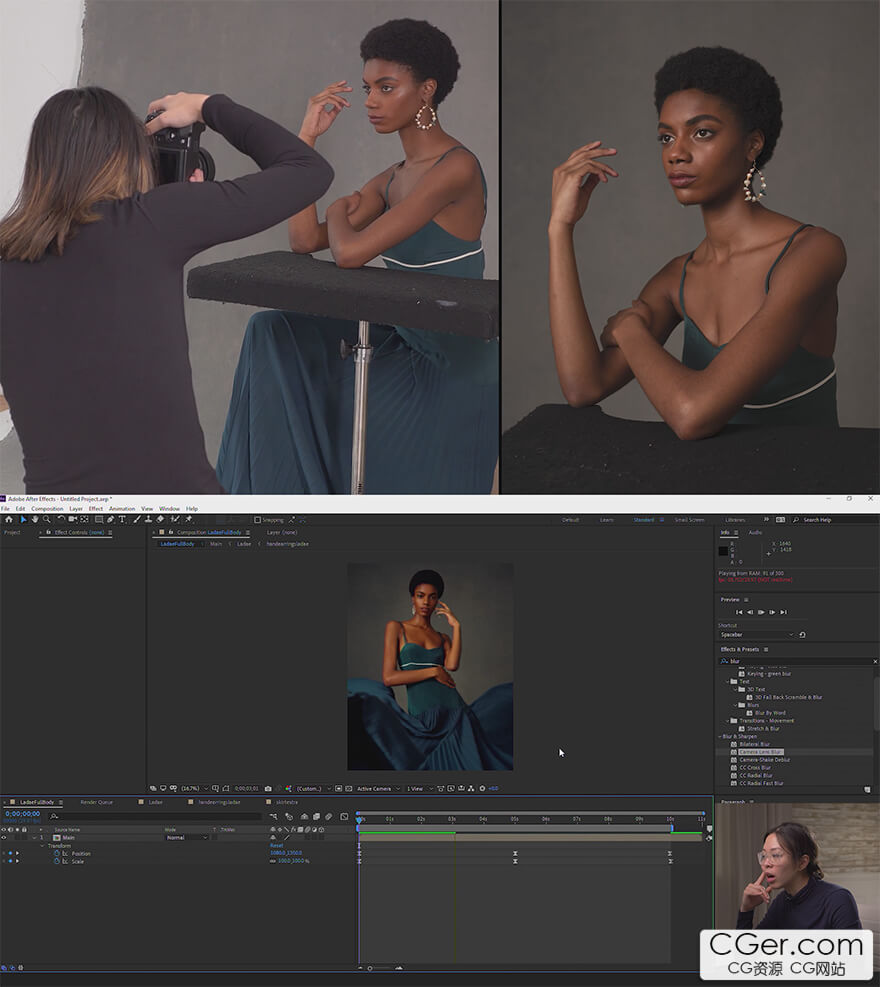Viewport: 880px width, 987px height.
Task: Open the Composition Mini-Flowchart icon in timeline
Action: [273, 816]
